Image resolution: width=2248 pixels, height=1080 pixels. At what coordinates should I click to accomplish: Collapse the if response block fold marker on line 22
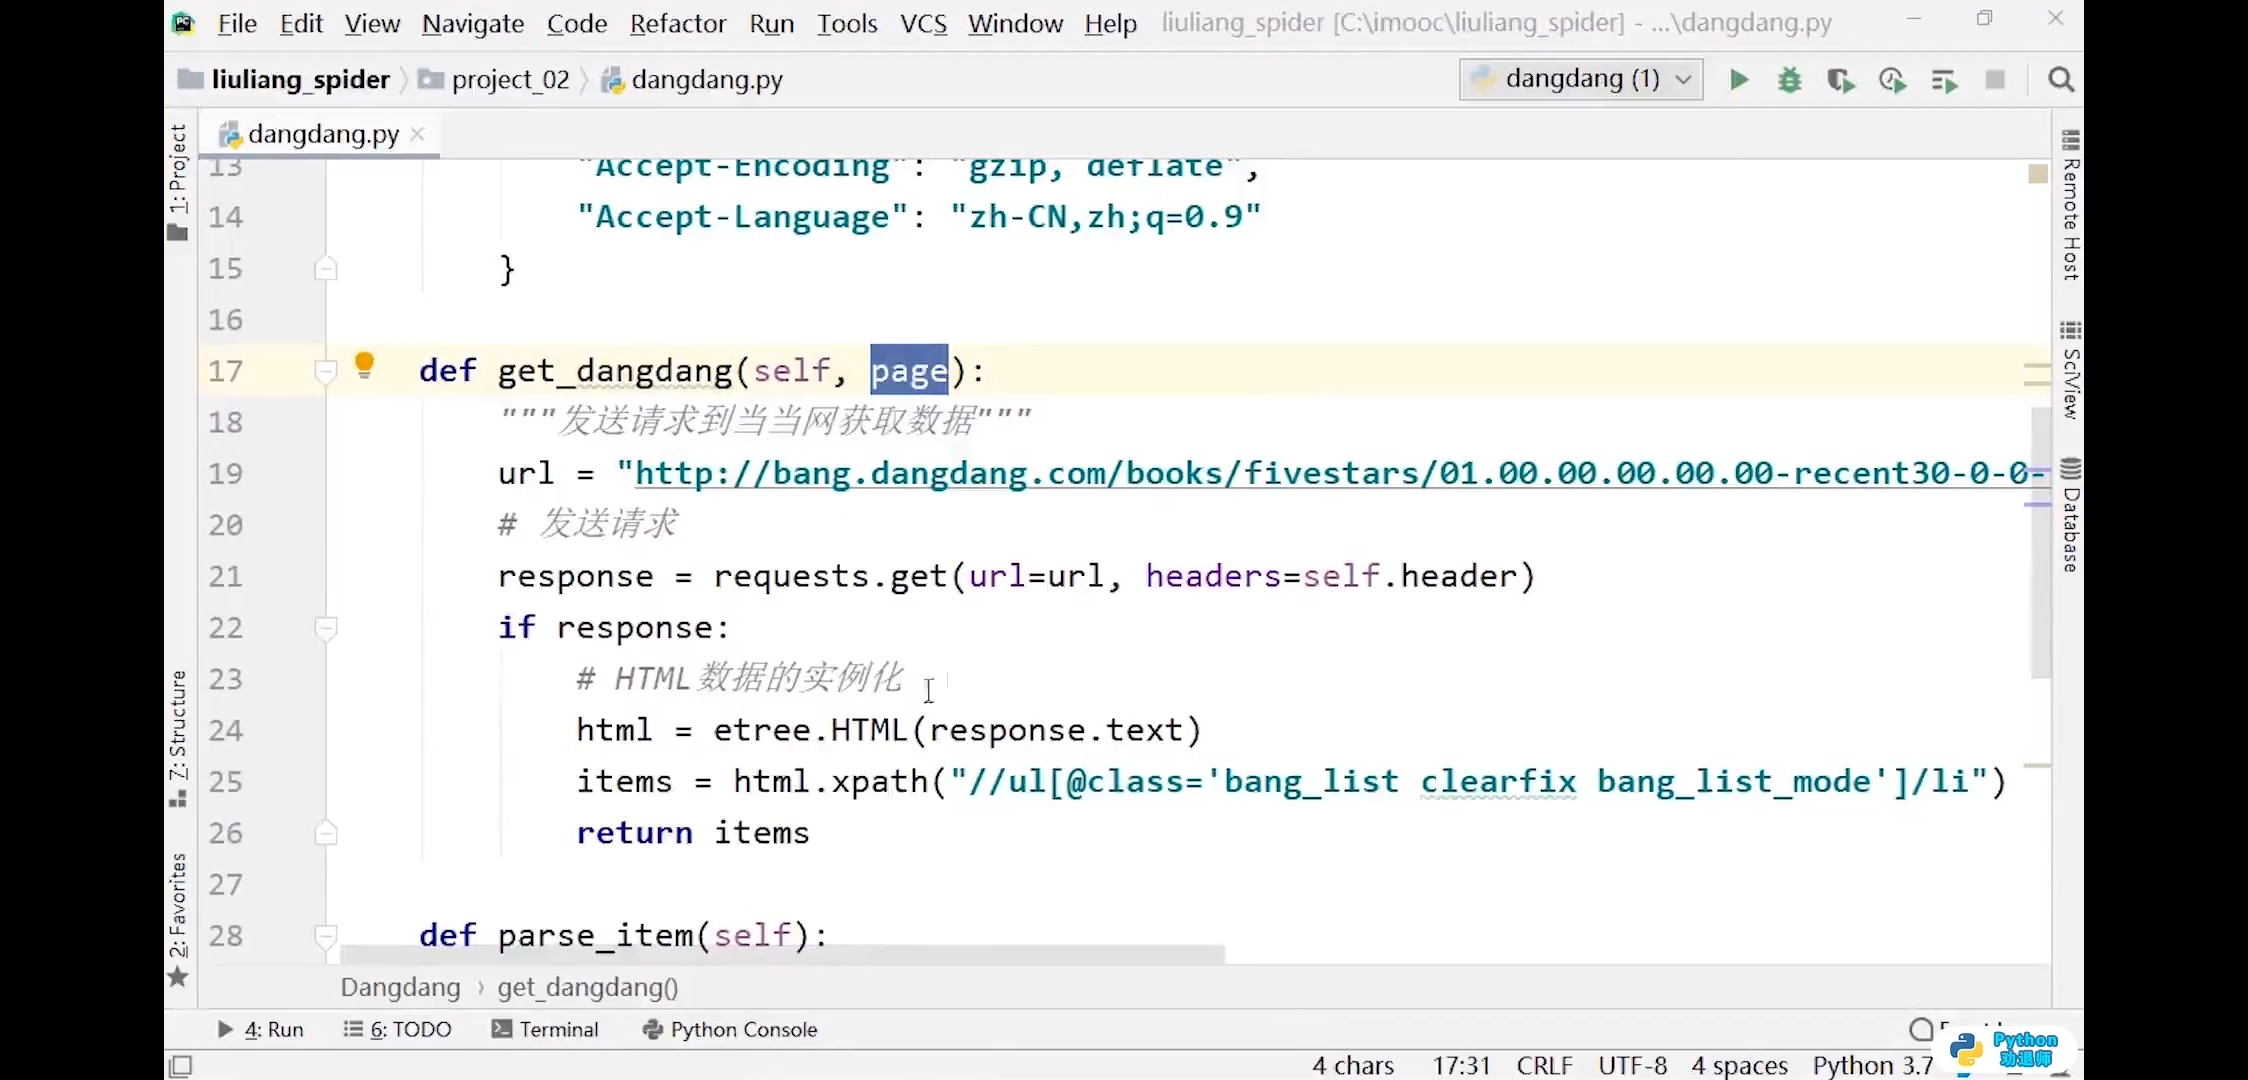pos(326,628)
